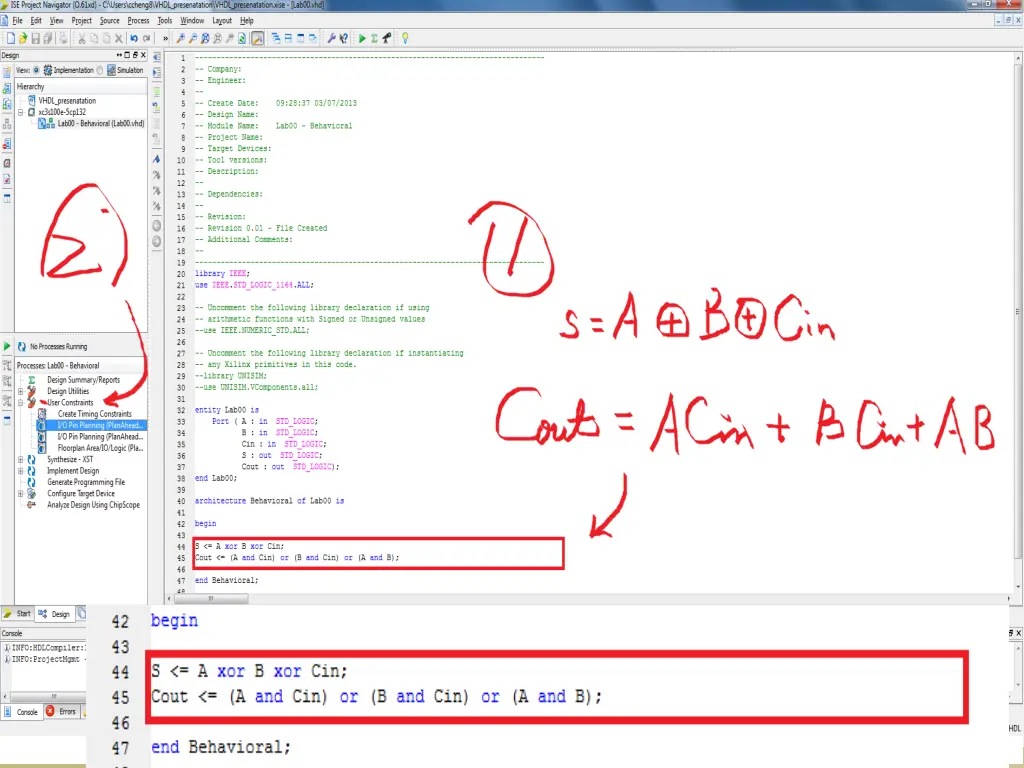Expand the Configure Target Device process
1024x768 pixels.
point(21,494)
